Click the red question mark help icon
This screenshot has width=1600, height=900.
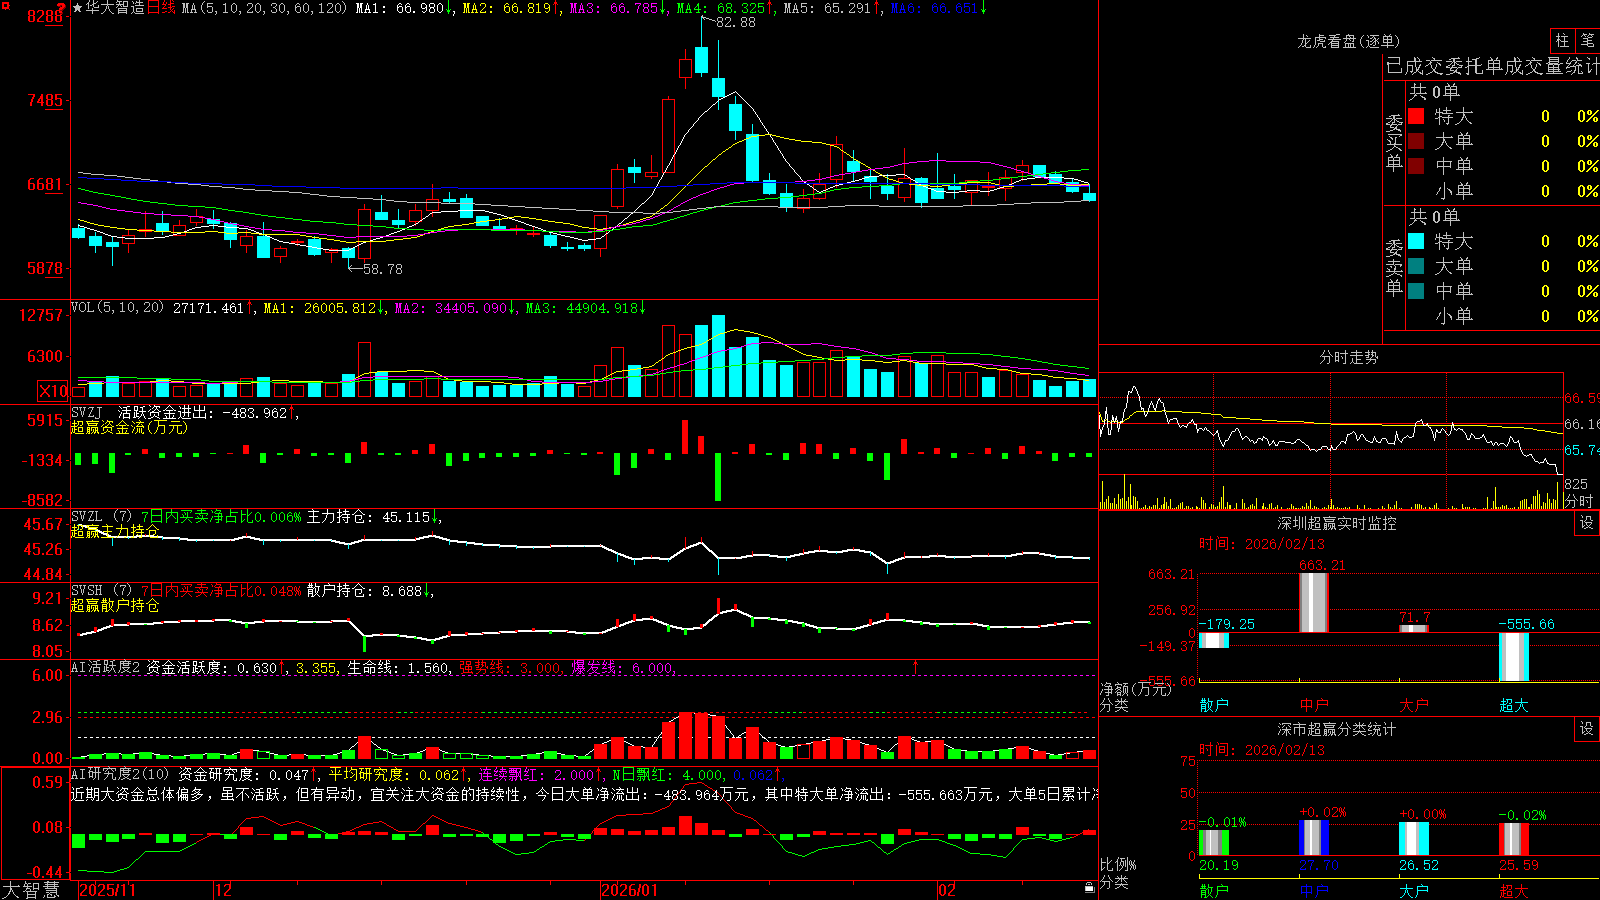click(63, 8)
